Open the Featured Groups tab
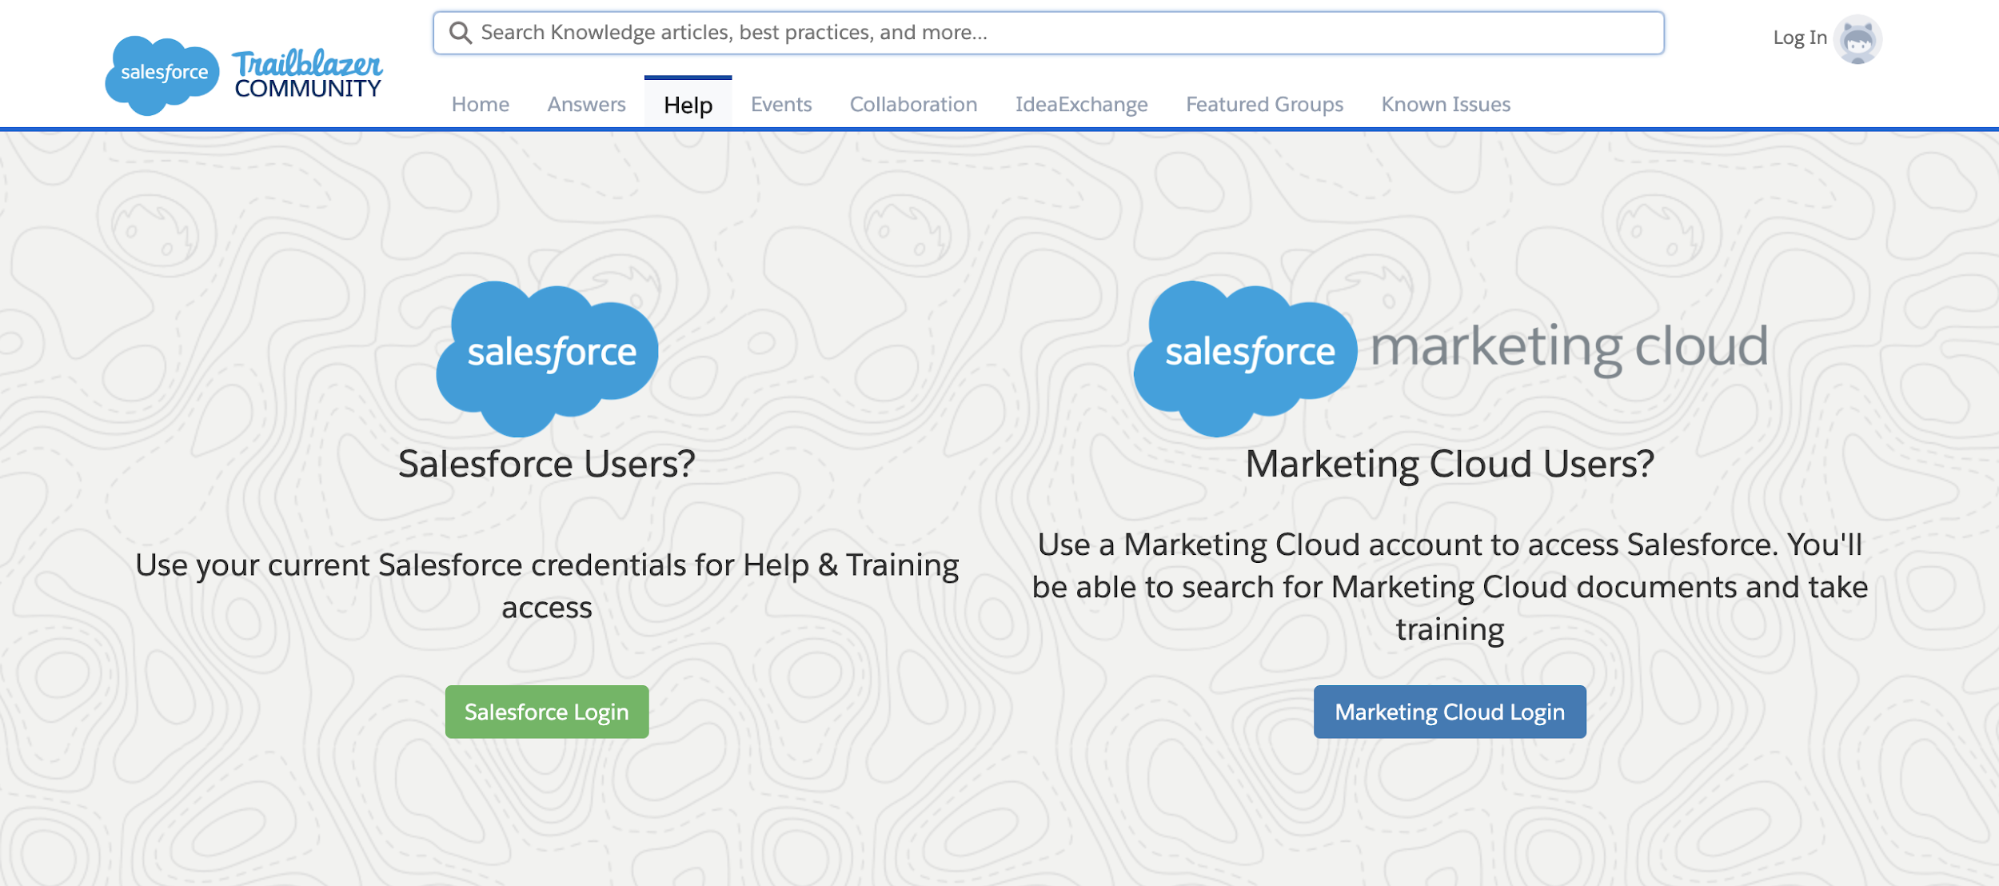The height and width of the screenshot is (886, 1999). click(1264, 104)
